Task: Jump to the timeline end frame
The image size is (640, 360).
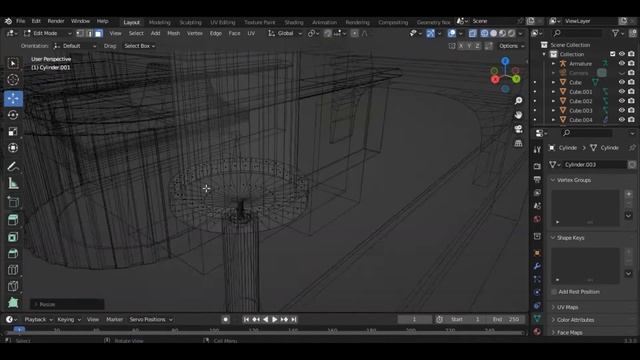Action: coord(294,320)
